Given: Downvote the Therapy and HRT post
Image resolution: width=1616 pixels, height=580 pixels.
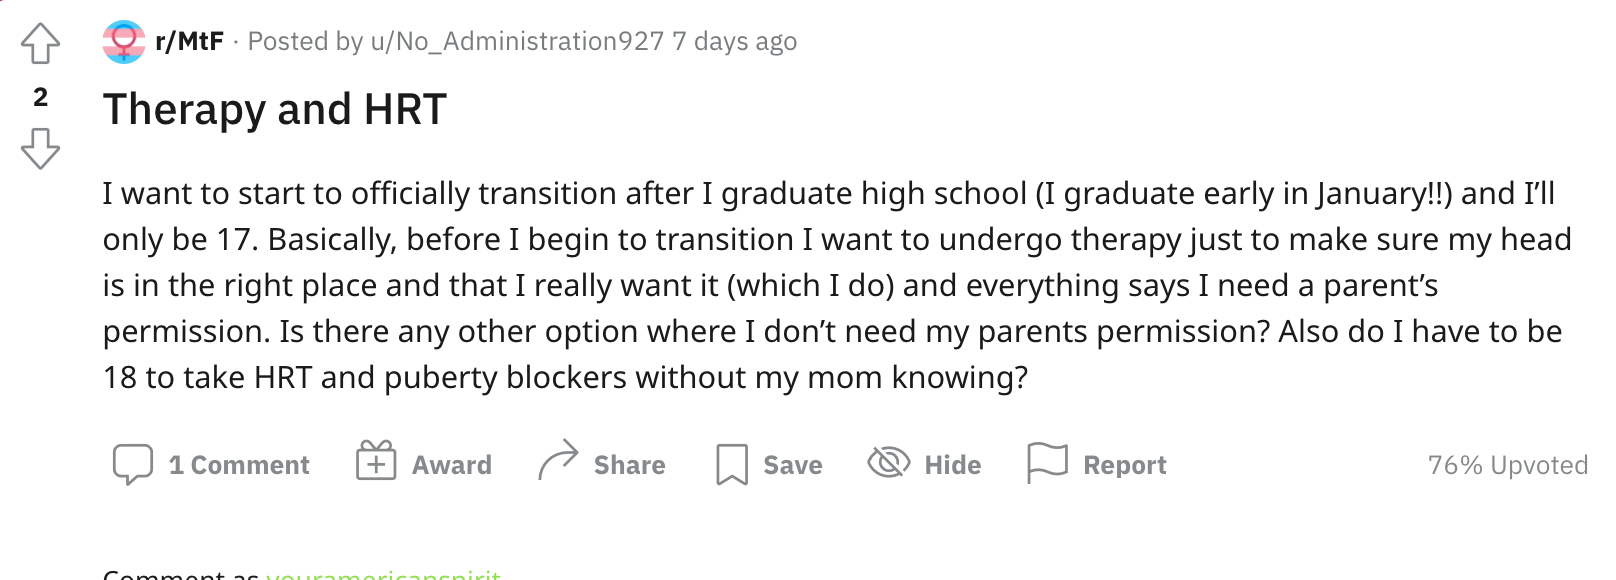Looking at the screenshot, I should click(41, 148).
